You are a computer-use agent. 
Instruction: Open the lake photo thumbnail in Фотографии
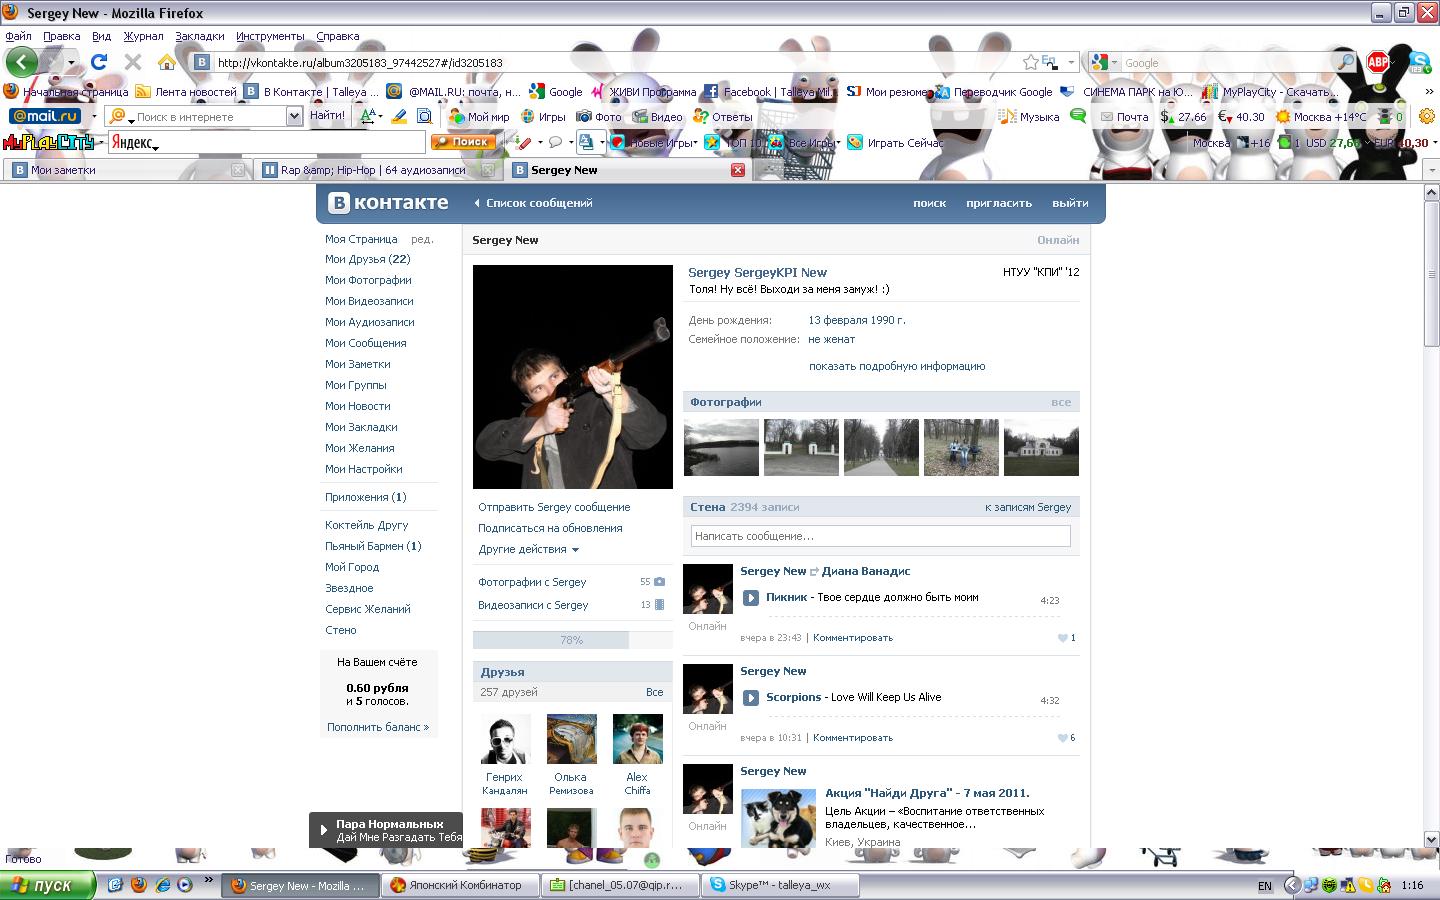click(x=721, y=448)
